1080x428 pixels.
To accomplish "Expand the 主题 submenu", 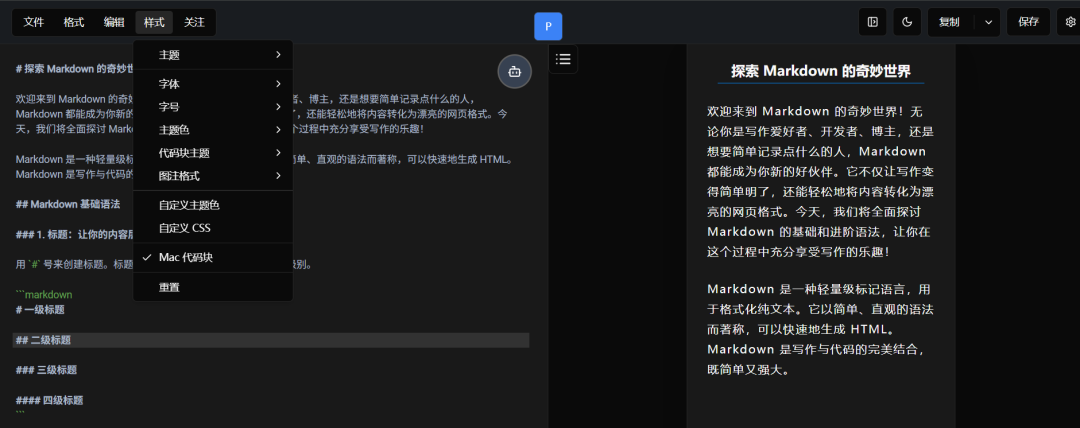I will (213, 55).
